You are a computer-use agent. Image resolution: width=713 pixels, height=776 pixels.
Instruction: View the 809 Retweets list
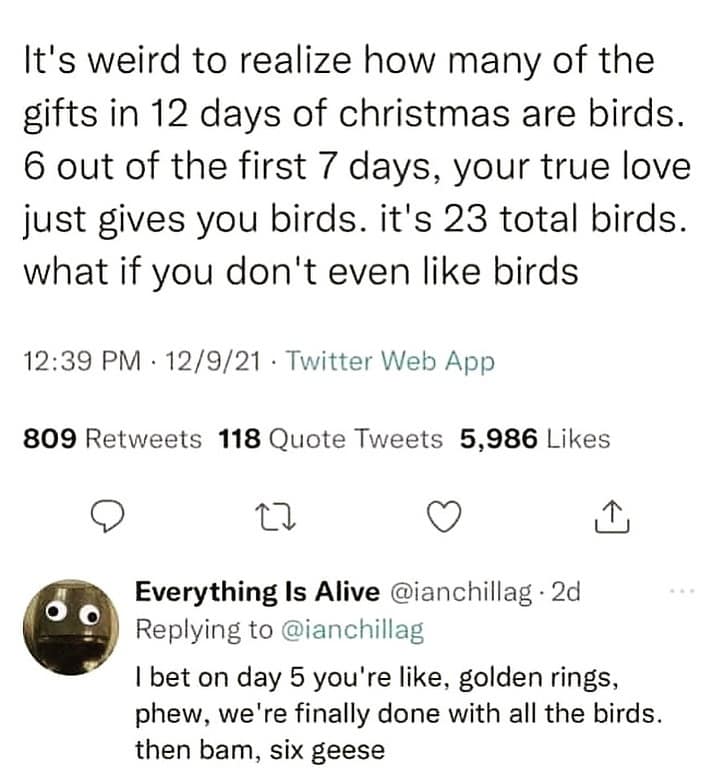[110, 438]
